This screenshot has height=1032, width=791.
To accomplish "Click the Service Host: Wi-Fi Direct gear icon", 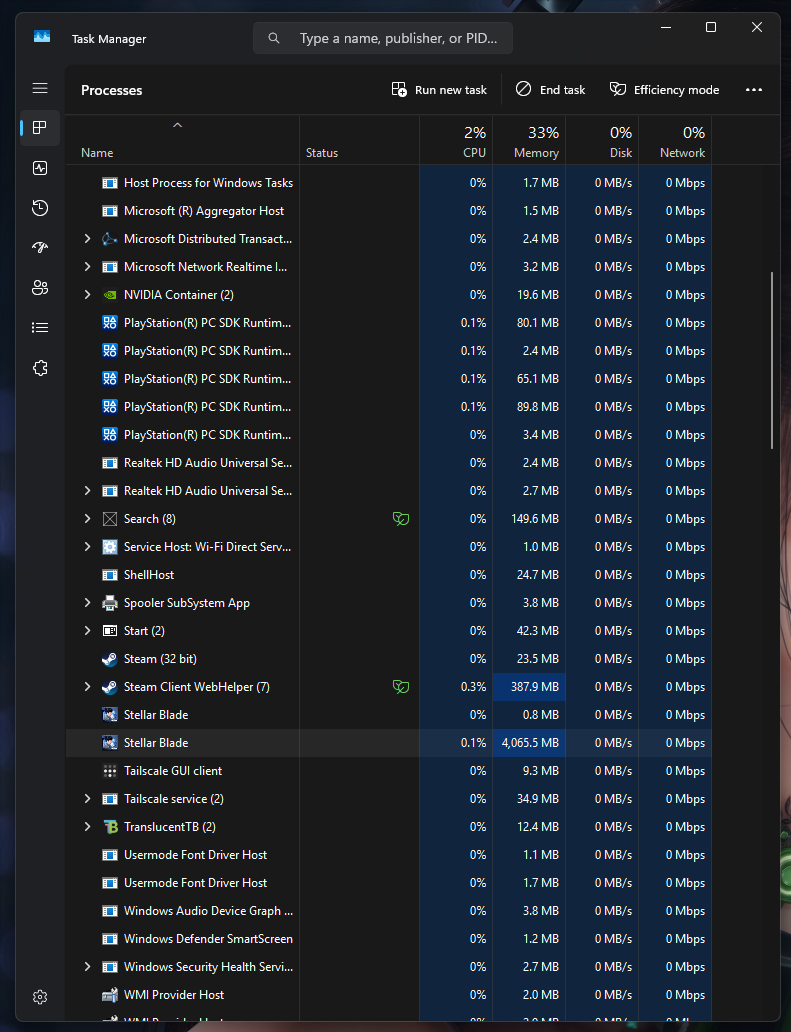I will point(110,547).
